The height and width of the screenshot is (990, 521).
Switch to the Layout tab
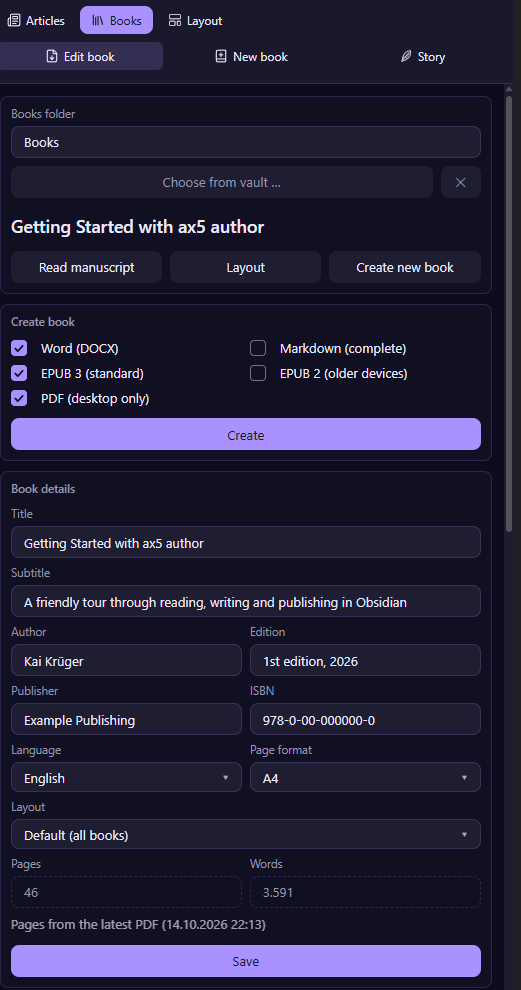point(195,20)
